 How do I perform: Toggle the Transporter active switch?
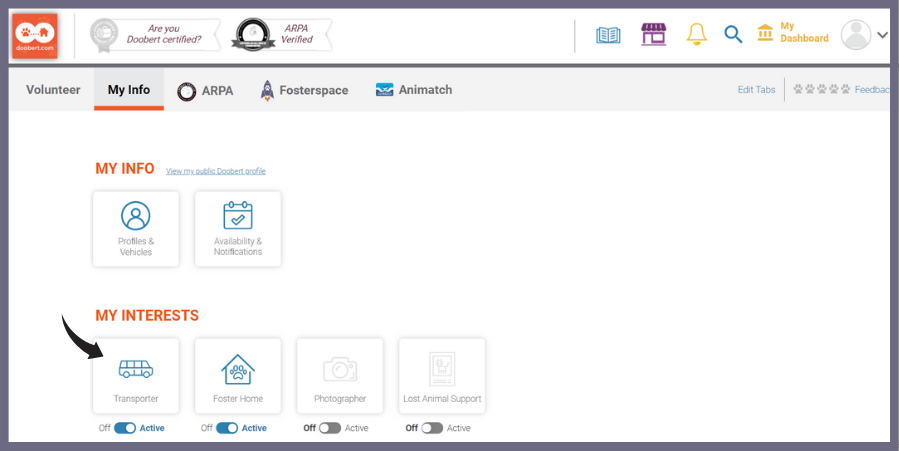(x=125, y=428)
